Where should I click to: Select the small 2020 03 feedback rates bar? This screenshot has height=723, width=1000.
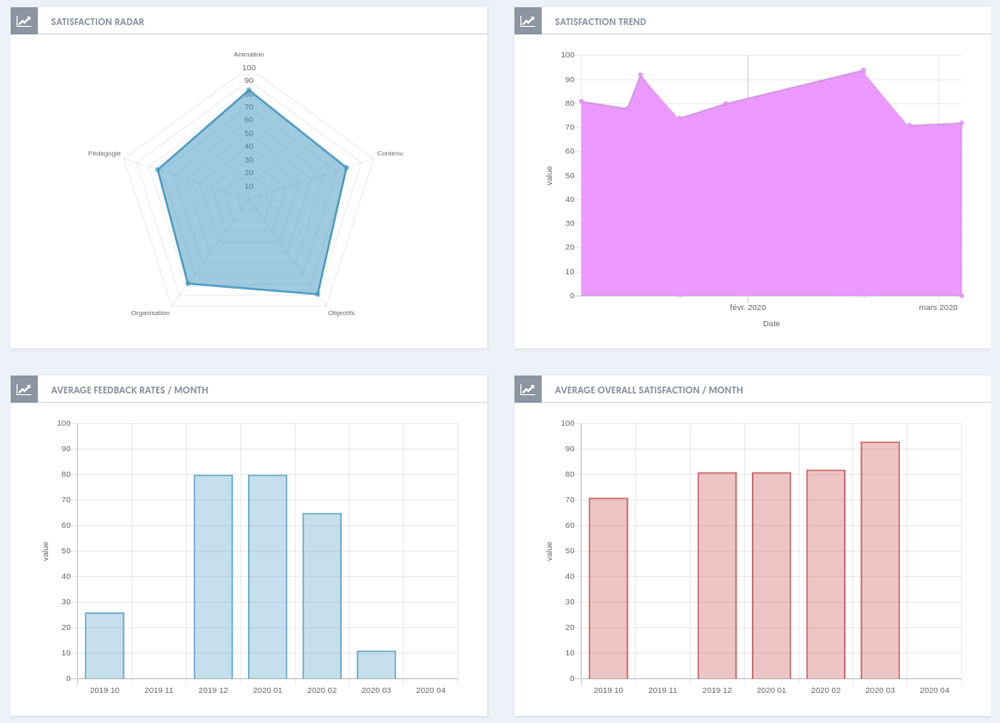(x=376, y=665)
